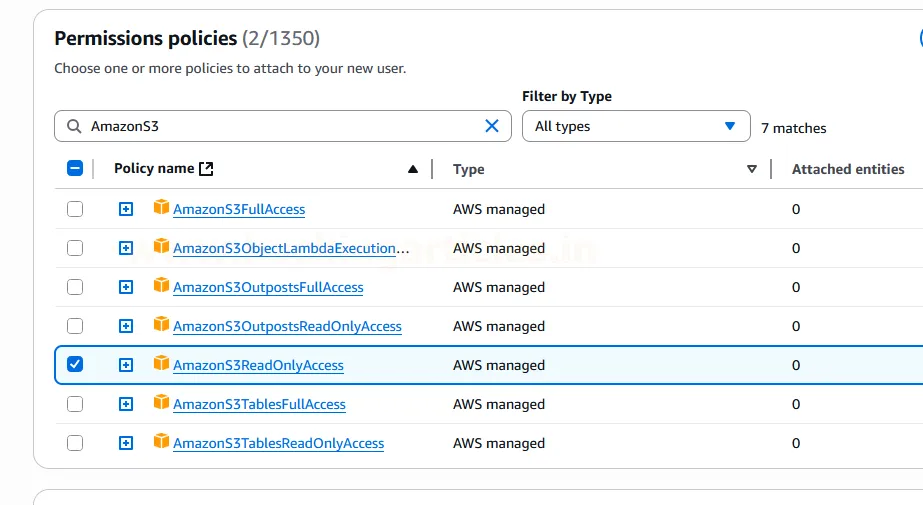Expand details for AmazonS3TablesFullAccess policy
The image size is (923, 505).
coord(126,404)
